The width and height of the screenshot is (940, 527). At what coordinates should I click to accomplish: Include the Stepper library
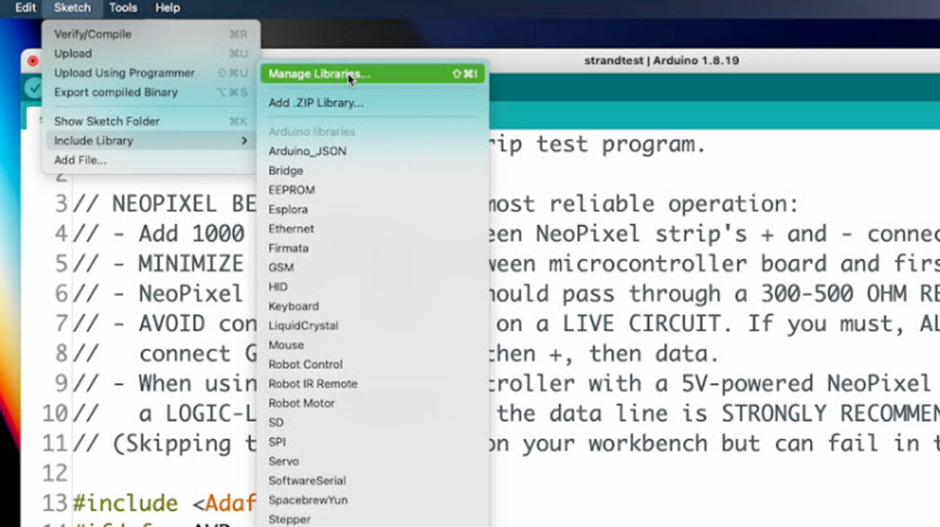click(372, 519)
